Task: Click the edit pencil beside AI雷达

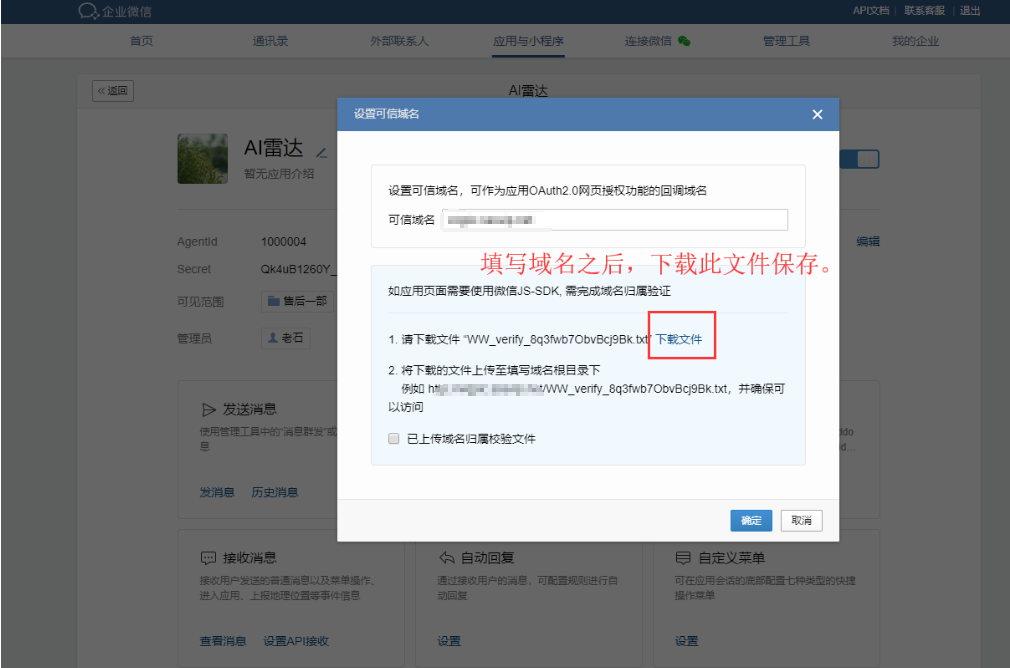Action: click(x=321, y=153)
